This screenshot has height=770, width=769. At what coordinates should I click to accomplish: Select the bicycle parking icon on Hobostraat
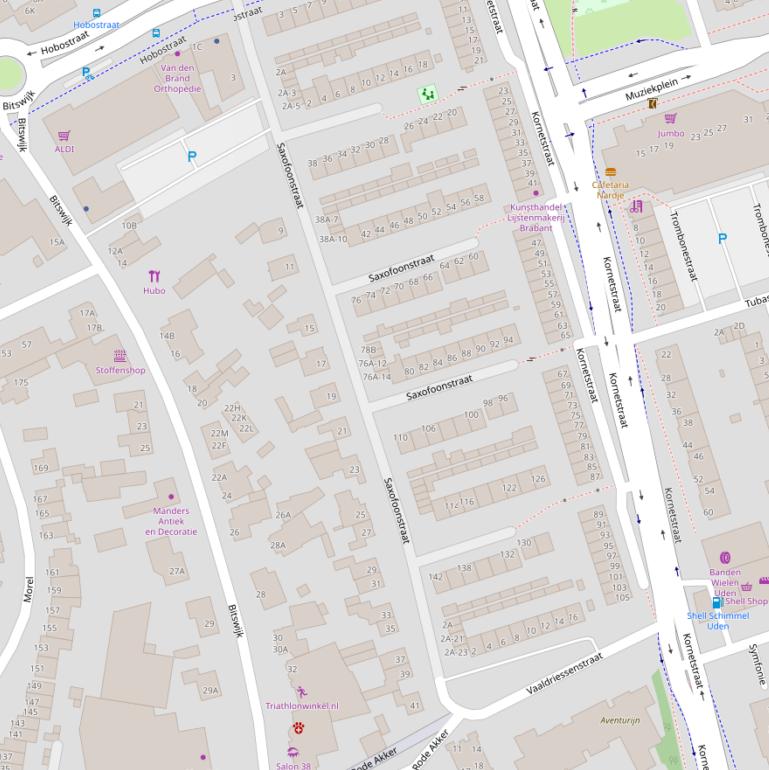click(88, 73)
